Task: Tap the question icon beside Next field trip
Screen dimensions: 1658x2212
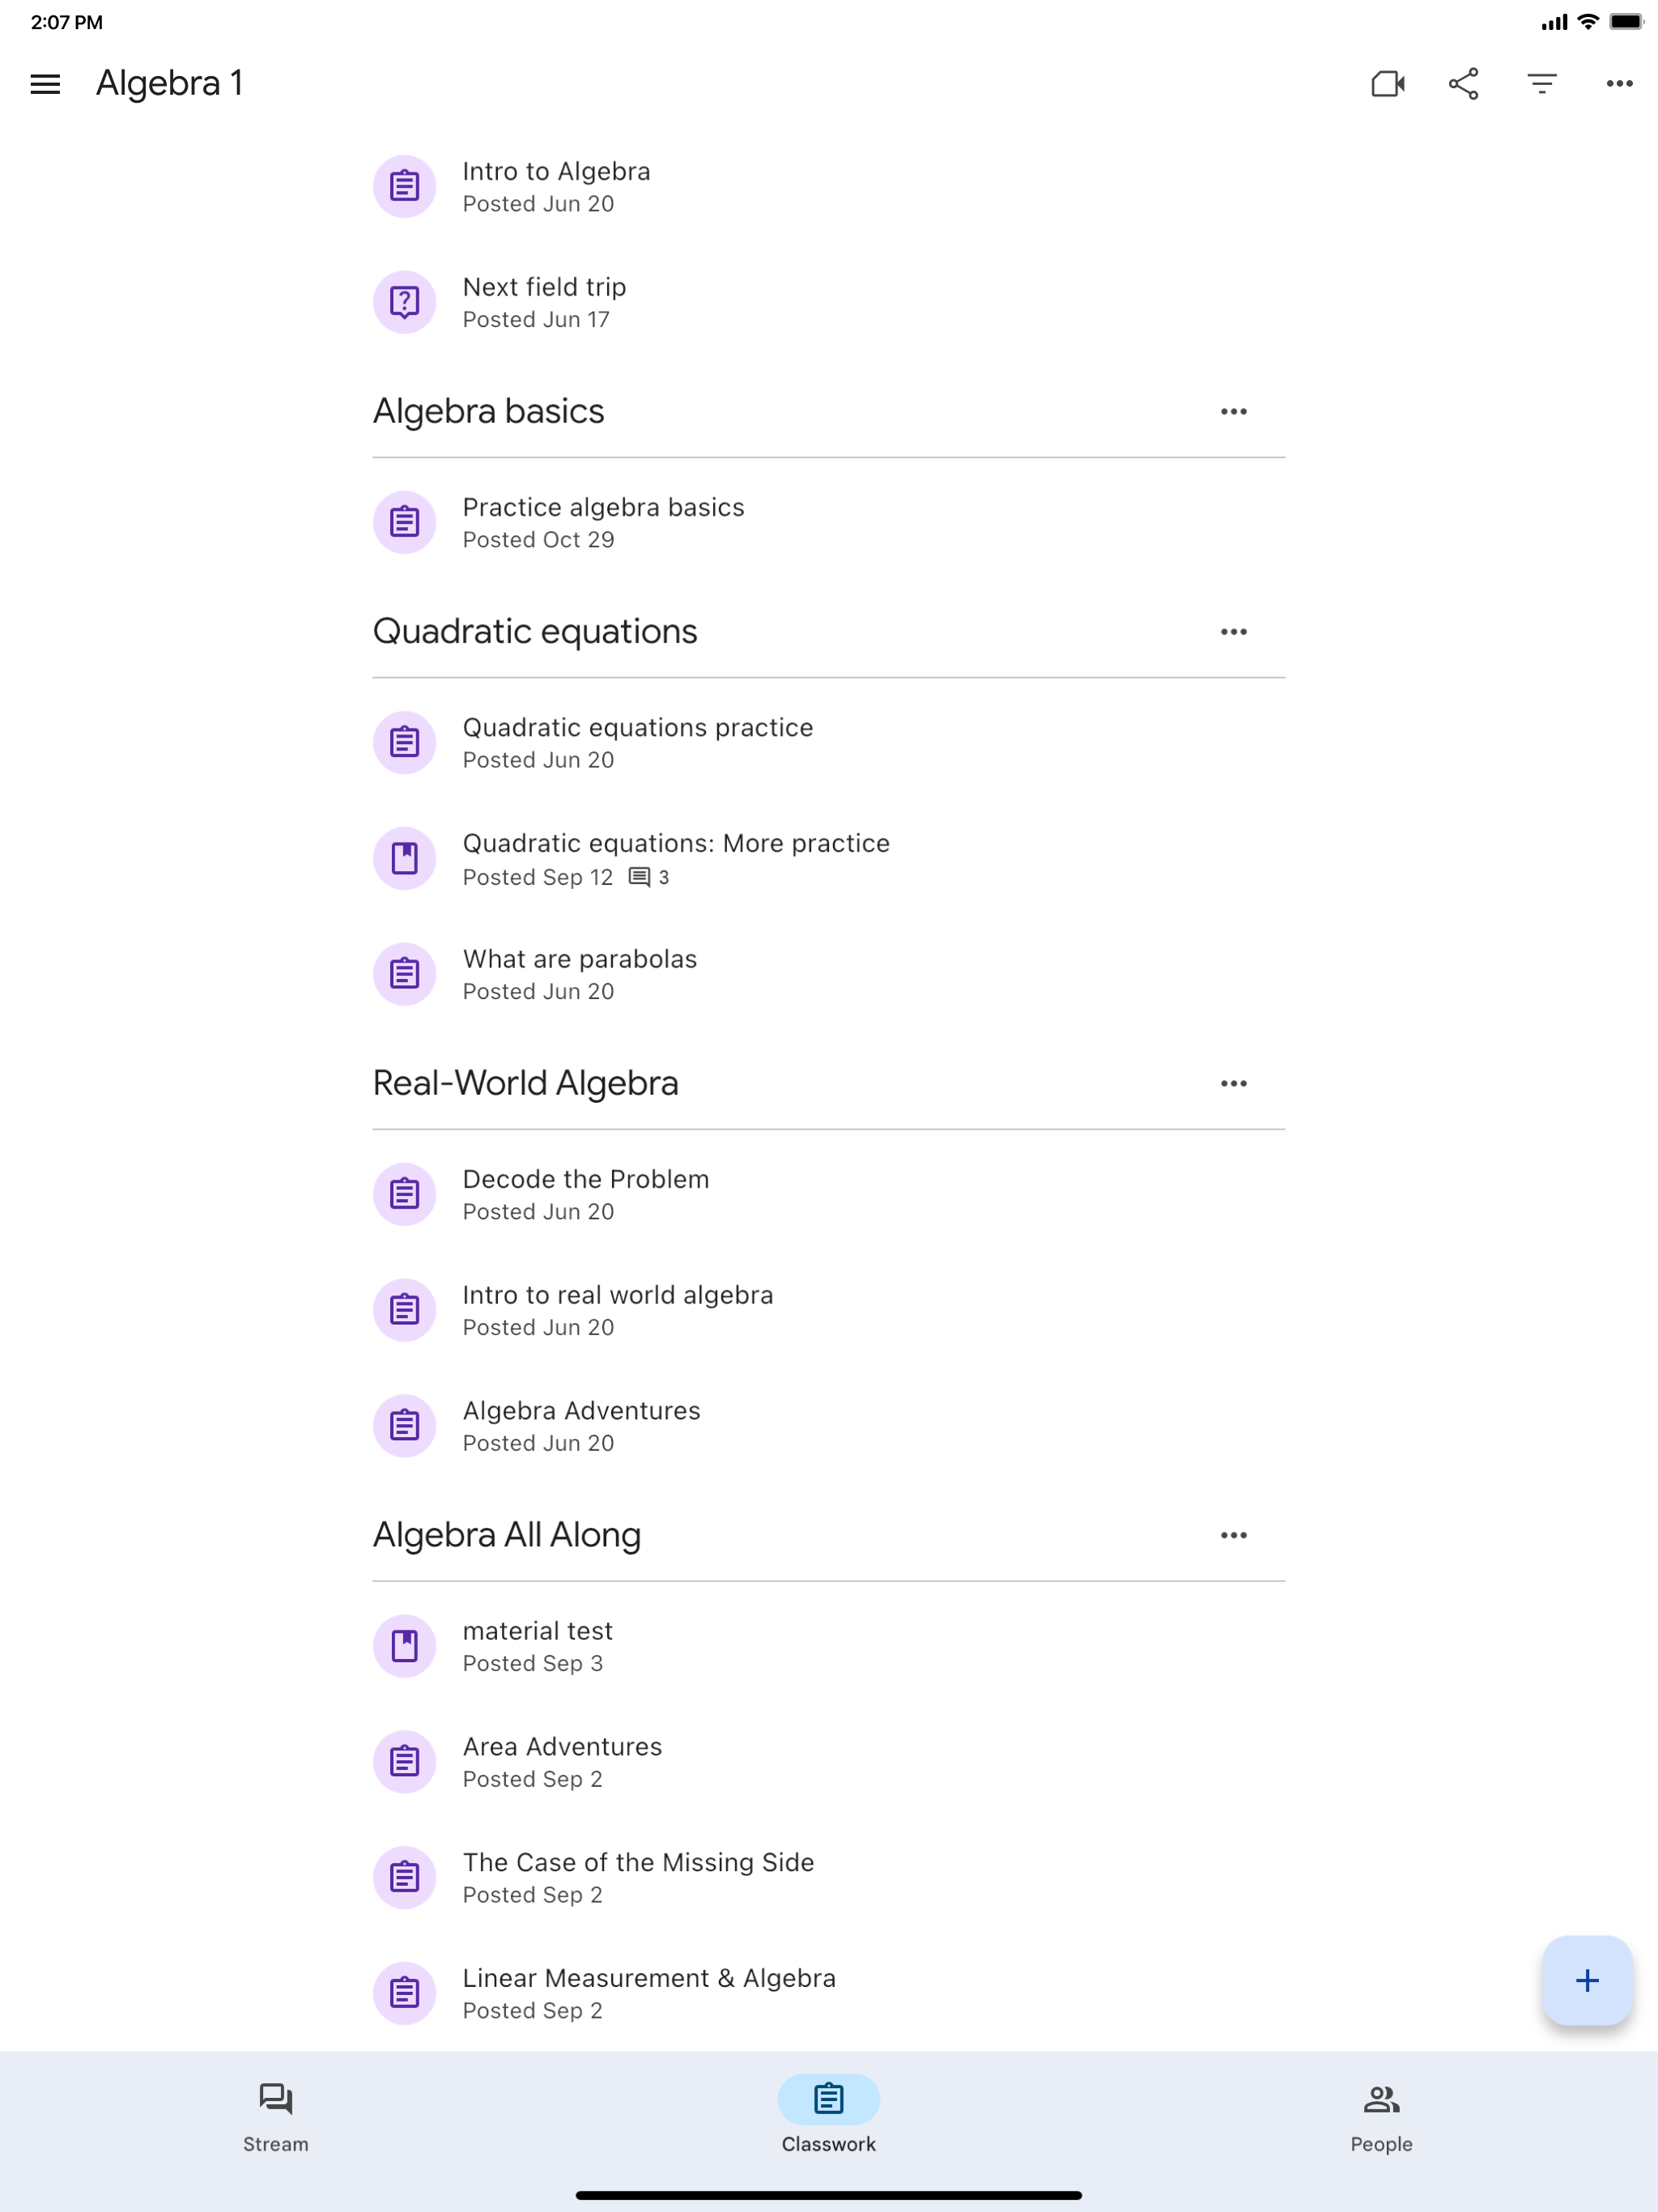Action: (x=404, y=301)
